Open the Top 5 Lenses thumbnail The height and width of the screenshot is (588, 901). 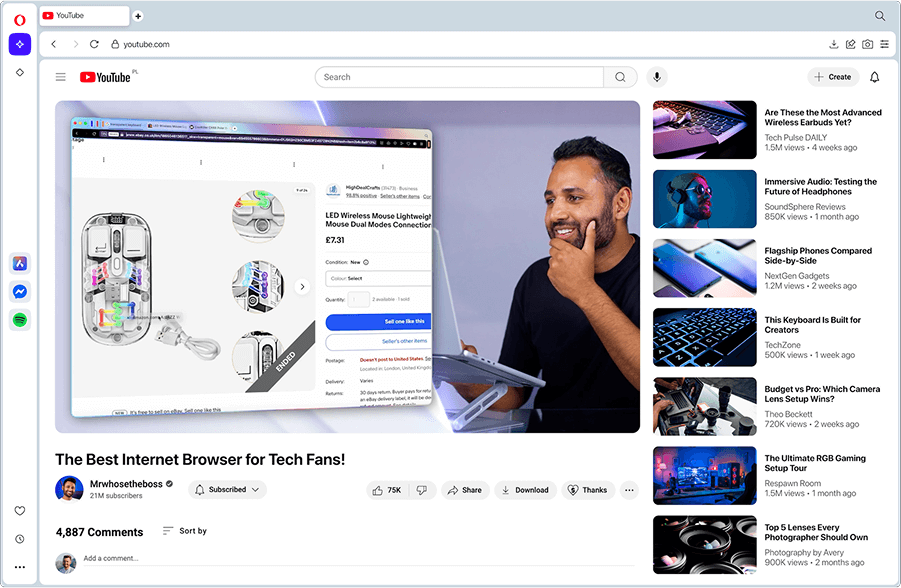(x=704, y=544)
